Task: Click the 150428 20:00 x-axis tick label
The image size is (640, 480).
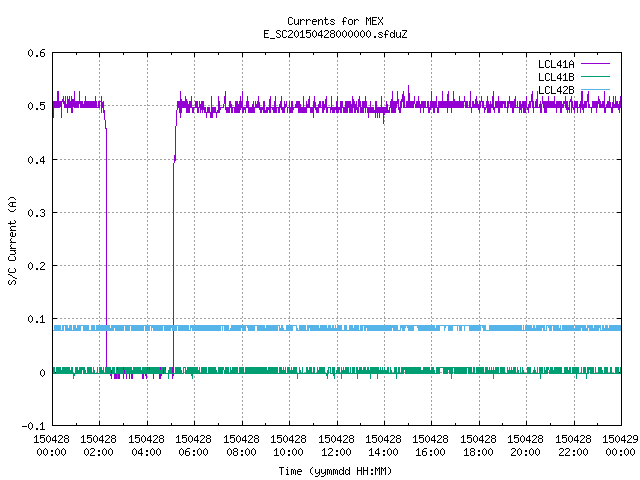Action: click(525, 446)
